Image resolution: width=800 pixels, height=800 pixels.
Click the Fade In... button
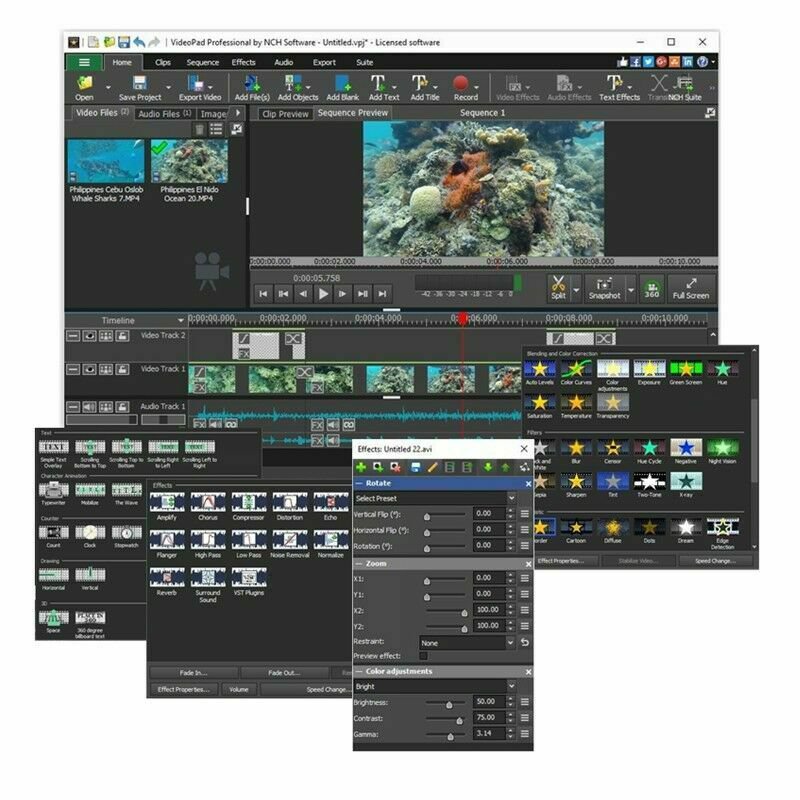click(x=193, y=672)
